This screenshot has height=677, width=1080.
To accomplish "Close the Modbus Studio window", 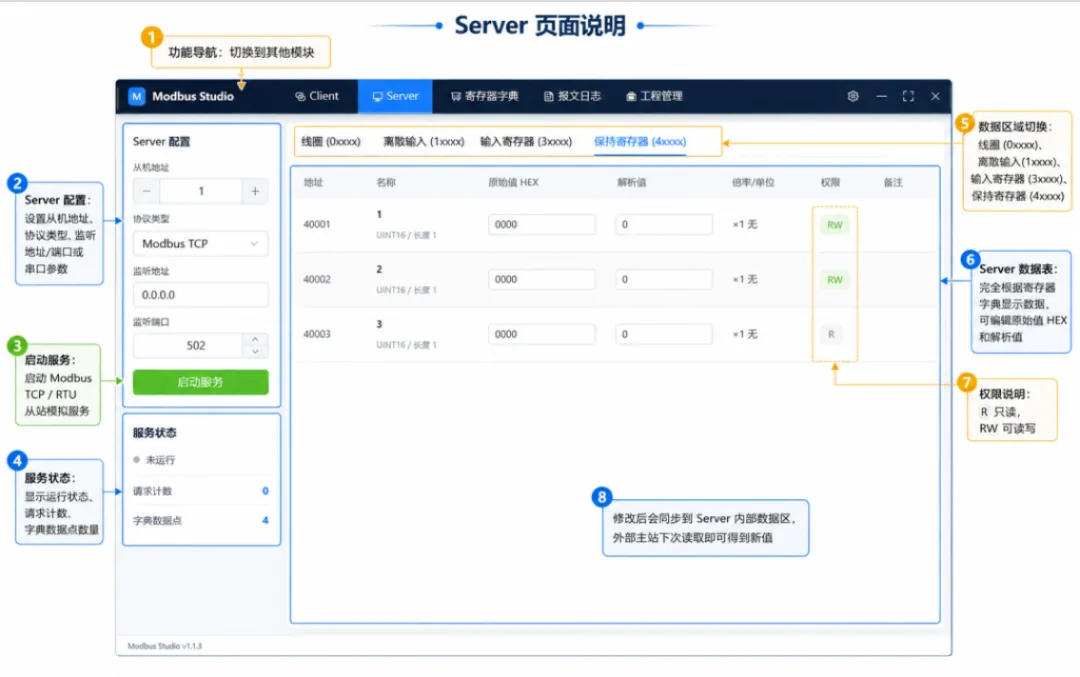I will tap(935, 96).
